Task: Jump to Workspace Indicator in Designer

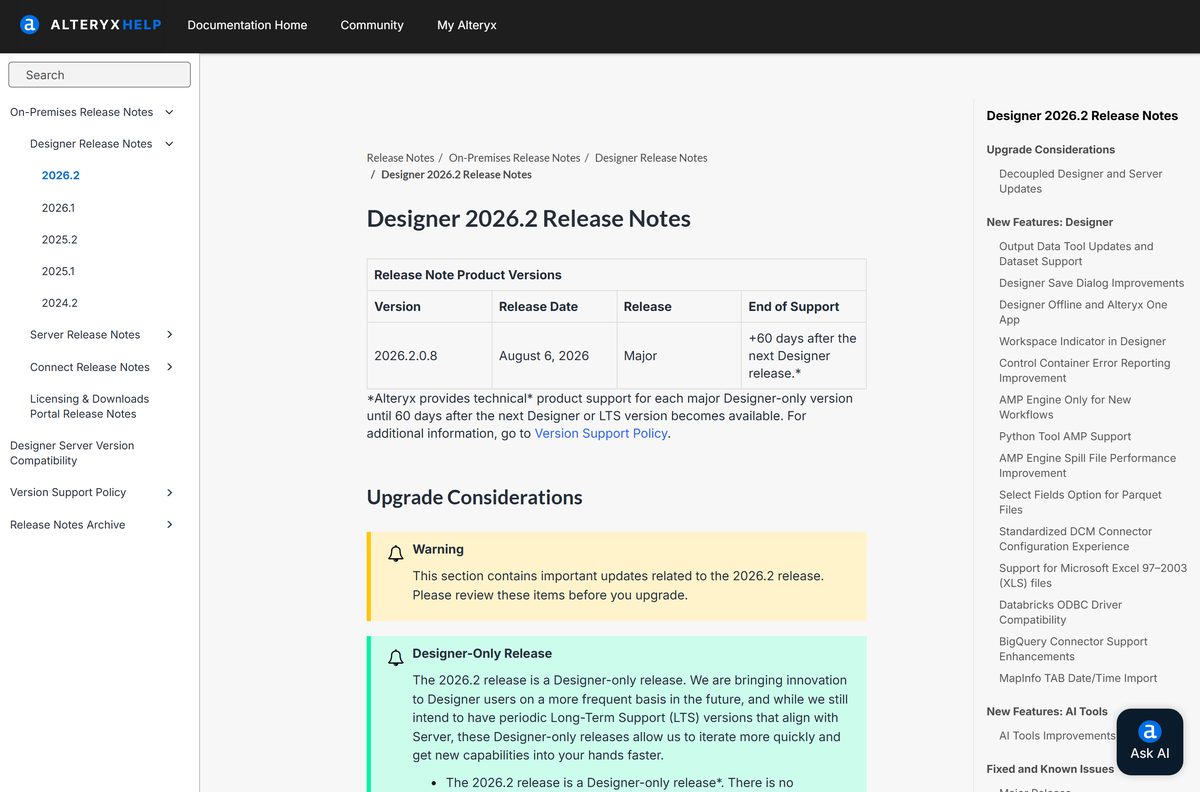Action: (x=1082, y=341)
